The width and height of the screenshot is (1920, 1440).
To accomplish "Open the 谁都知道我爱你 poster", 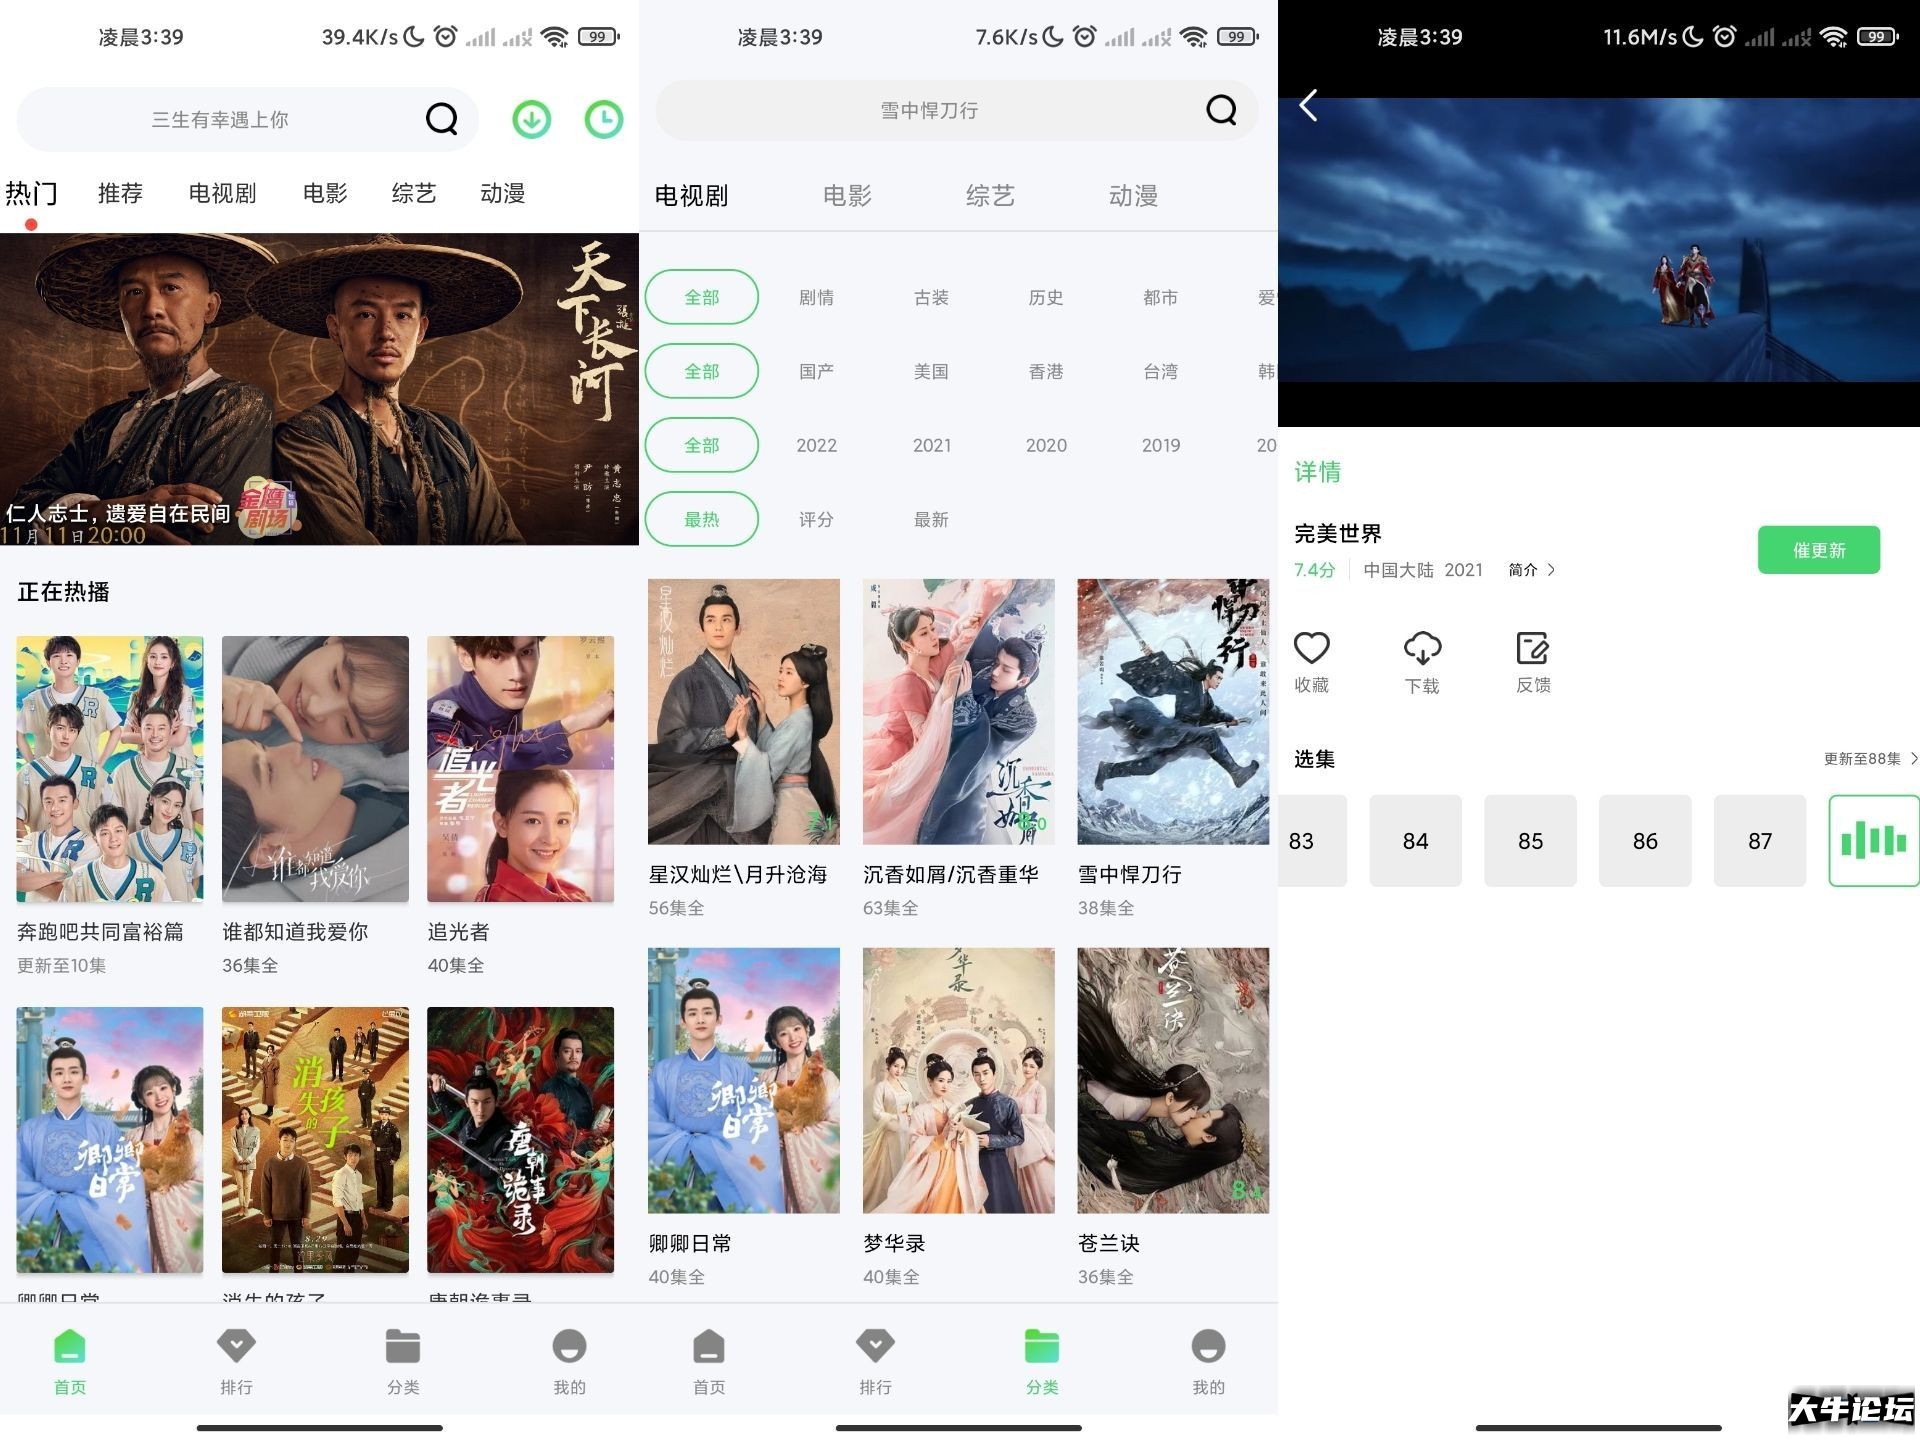I will [315, 769].
